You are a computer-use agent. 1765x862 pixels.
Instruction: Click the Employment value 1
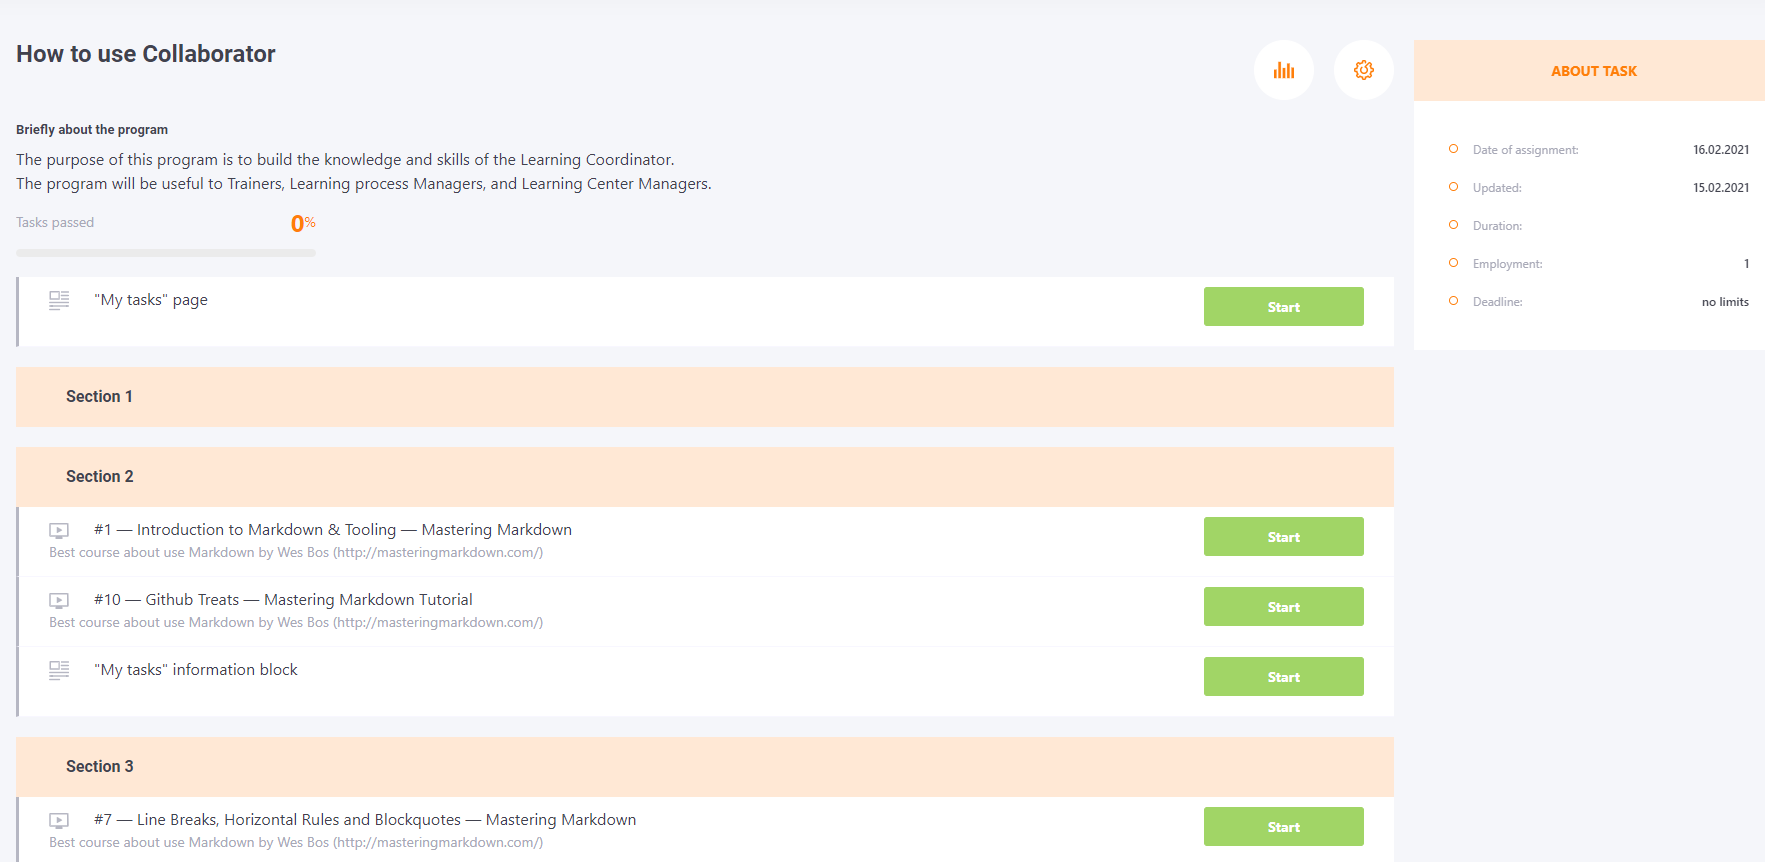click(x=1746, y=264)
